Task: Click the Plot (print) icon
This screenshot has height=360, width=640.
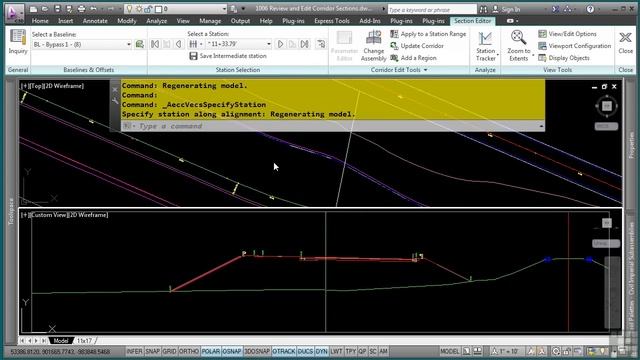Action: pos(81,9)
